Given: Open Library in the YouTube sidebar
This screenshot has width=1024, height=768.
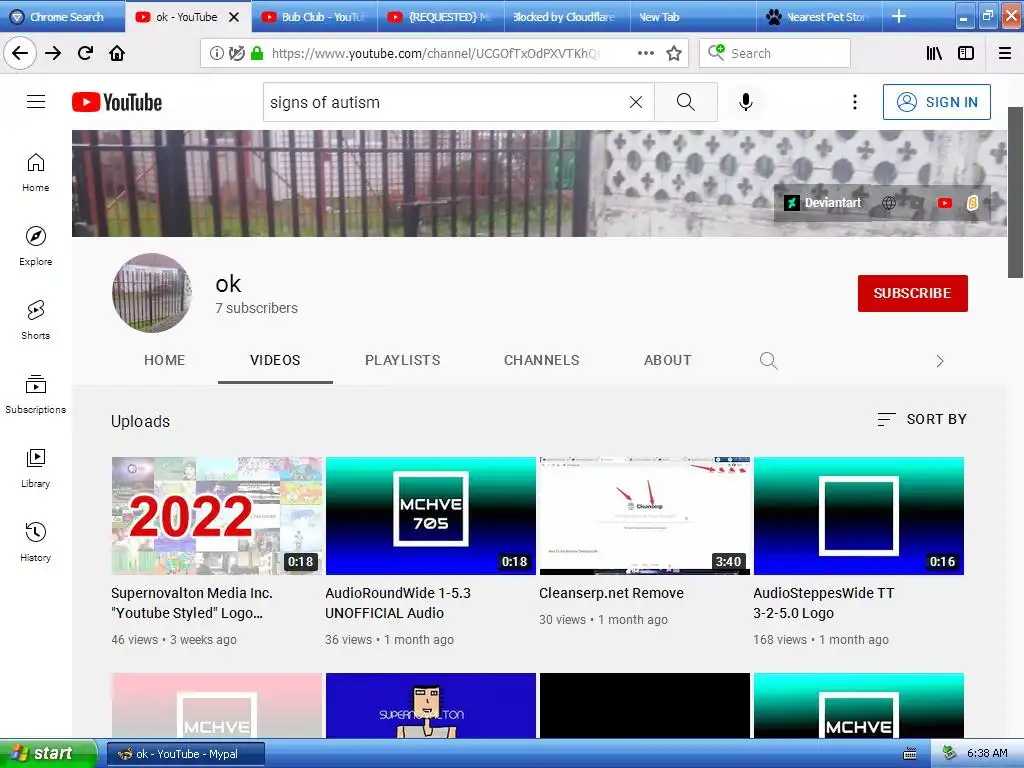Looking at the screenshot, I should [x=36, y=468].
